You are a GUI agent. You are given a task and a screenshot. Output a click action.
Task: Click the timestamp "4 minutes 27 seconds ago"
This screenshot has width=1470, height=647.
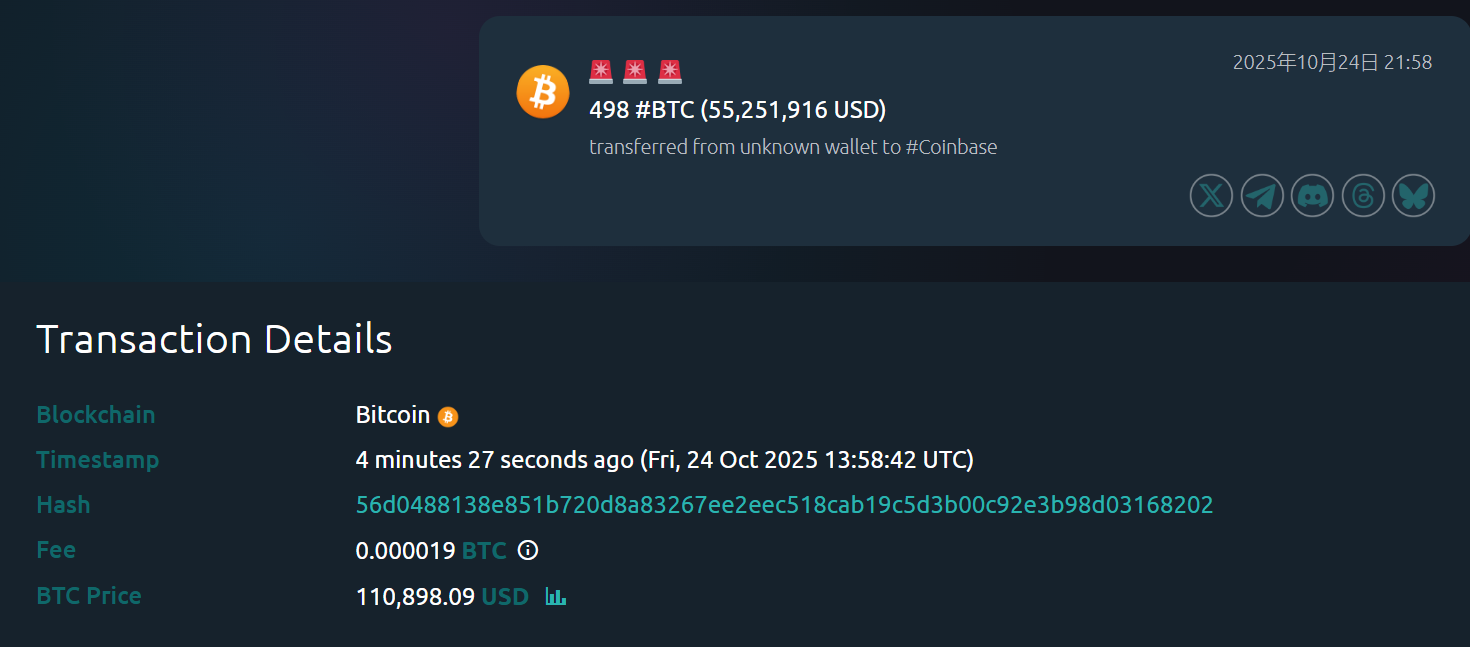(x=494, y=460)
